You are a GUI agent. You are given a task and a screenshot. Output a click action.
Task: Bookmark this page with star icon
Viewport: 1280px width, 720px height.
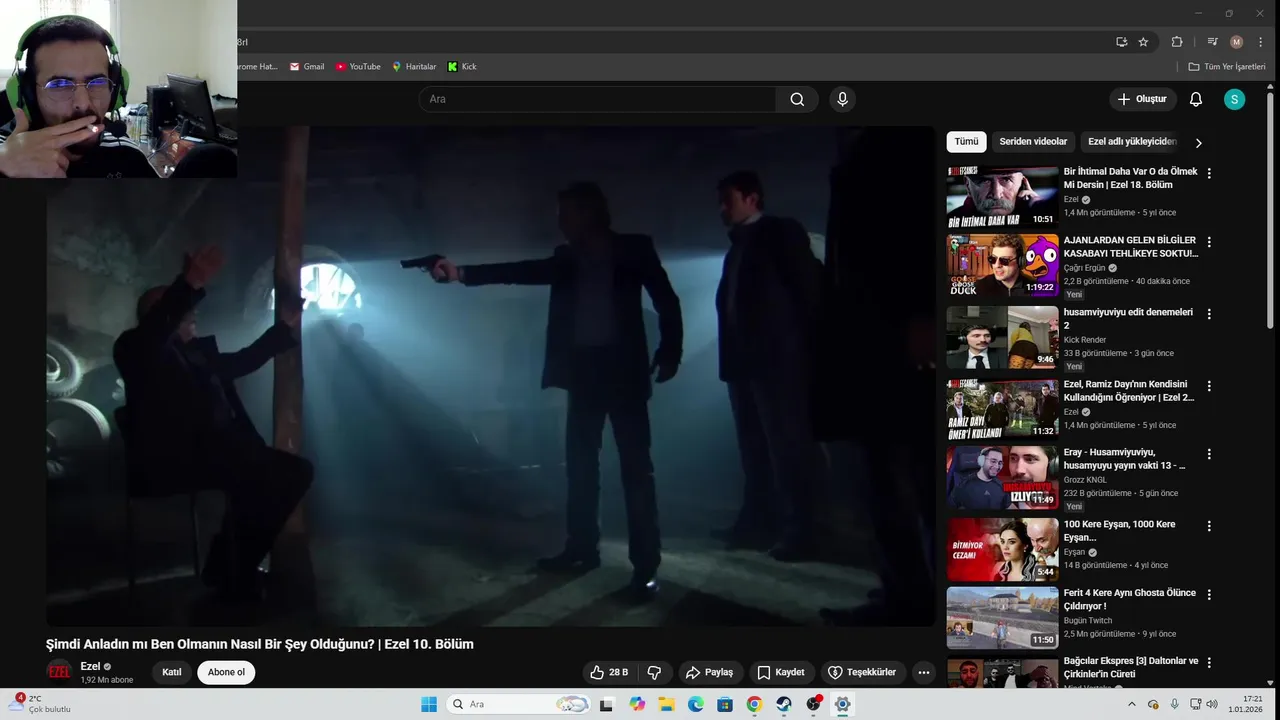pos(1143,42)
